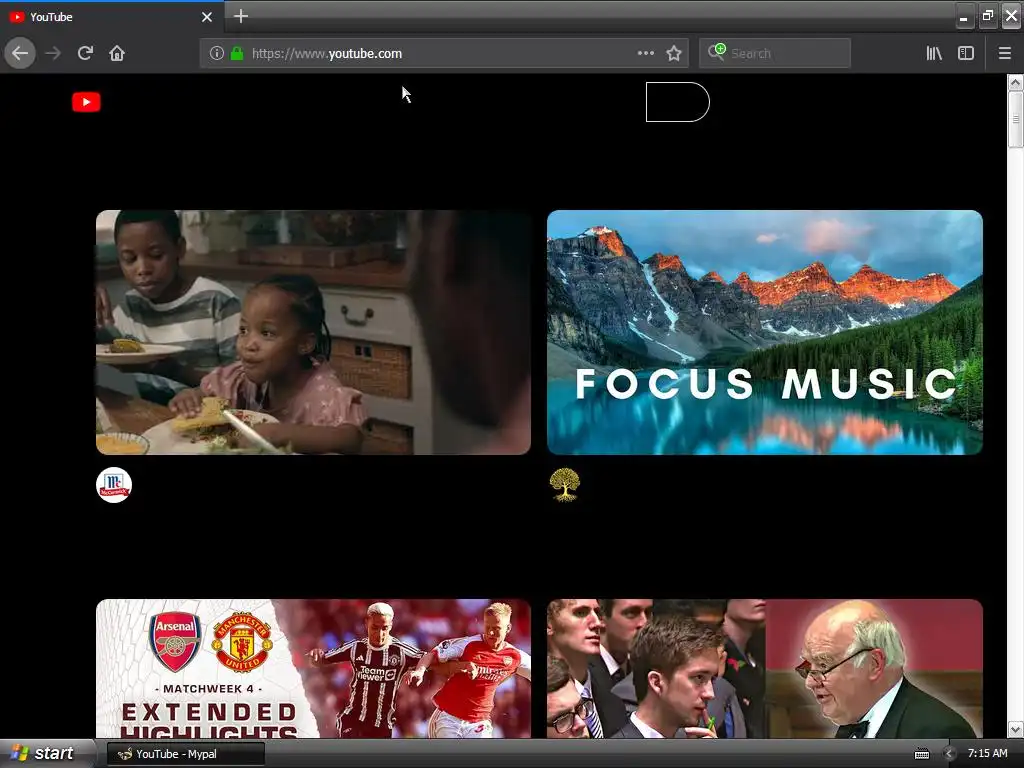The height and width of the screenshot is (768, 1024).
Task: Click the scrollbar down arrow
Action: click(x=1015, y=729)
